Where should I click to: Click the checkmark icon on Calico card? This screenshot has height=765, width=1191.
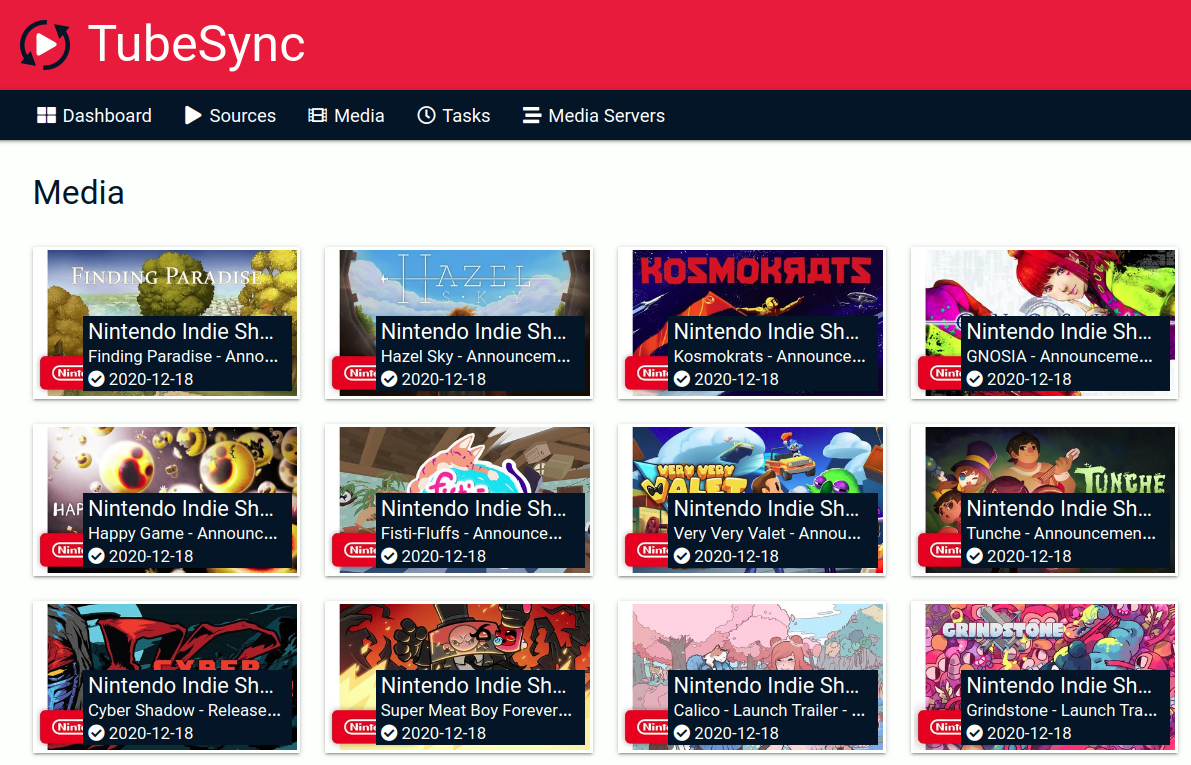[x=682, y=733]
